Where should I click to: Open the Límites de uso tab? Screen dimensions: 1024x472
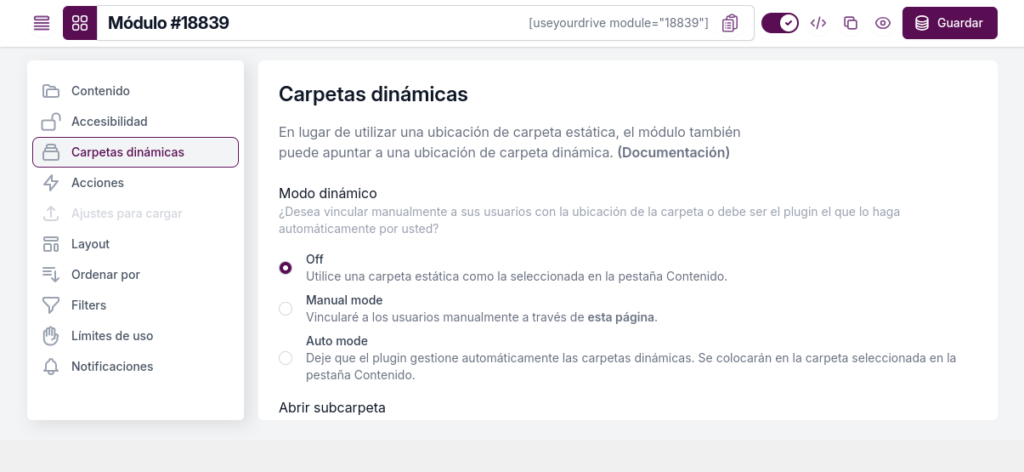[x=135, y=336]
